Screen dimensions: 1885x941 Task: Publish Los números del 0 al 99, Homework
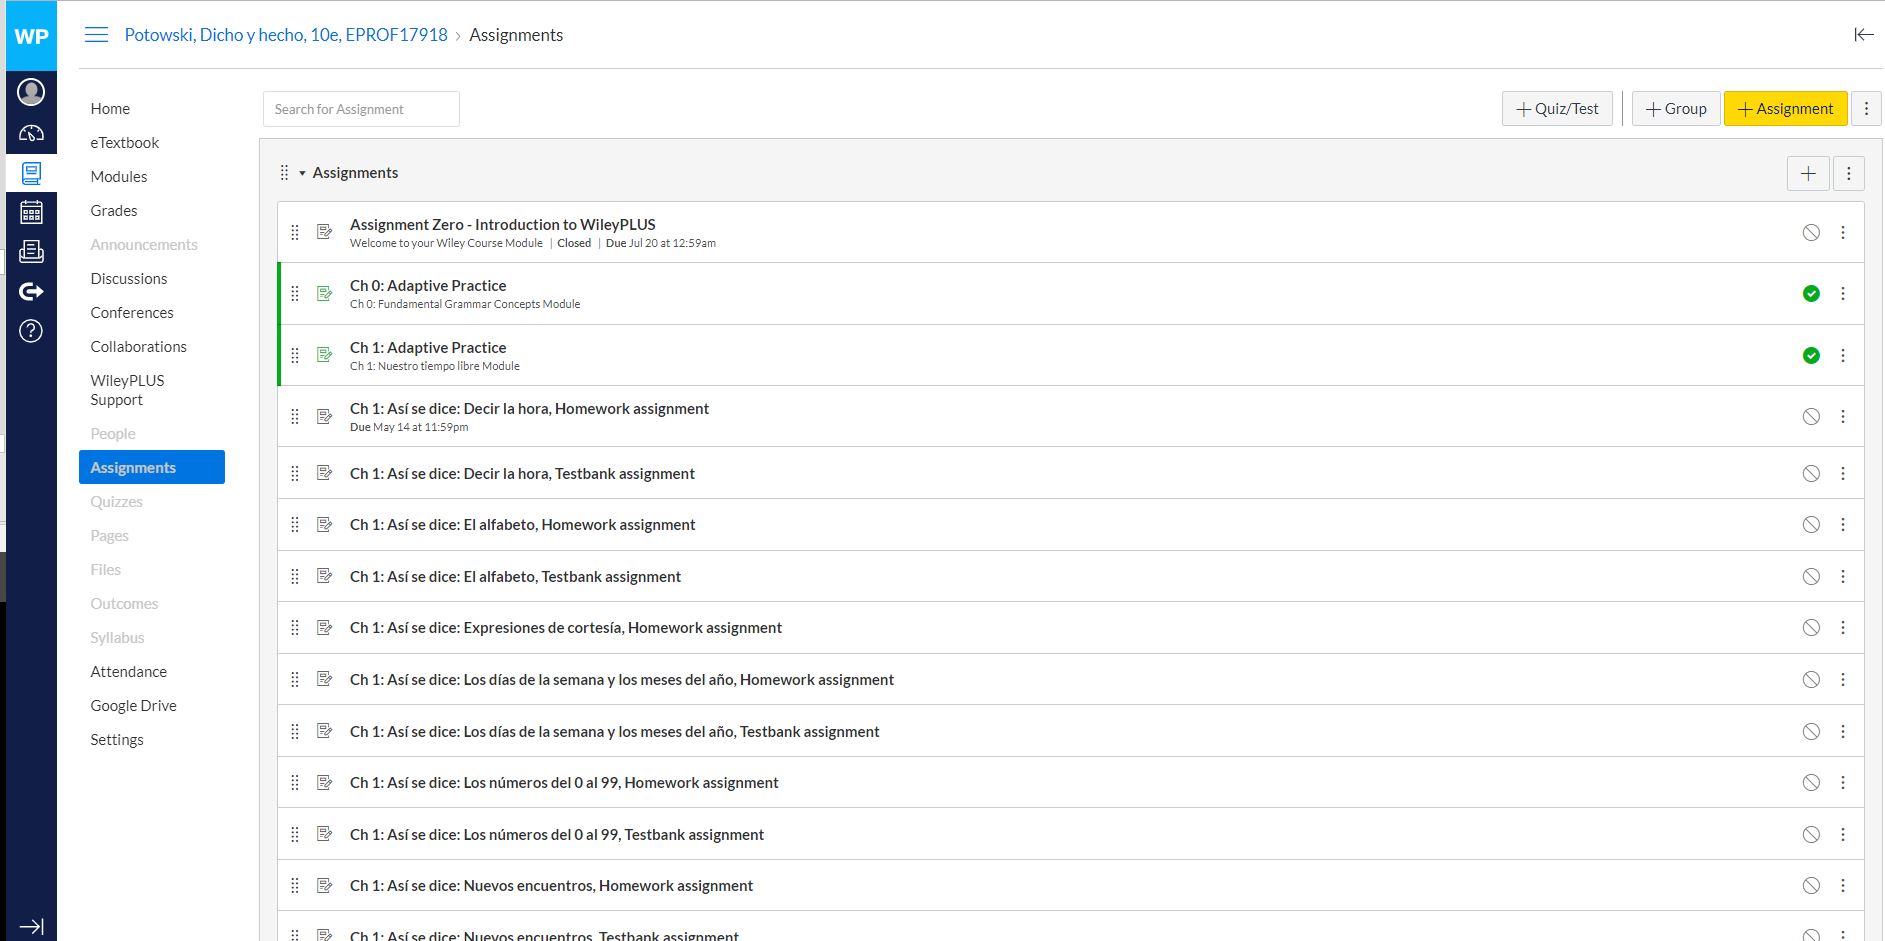[x=1811, y=783]
